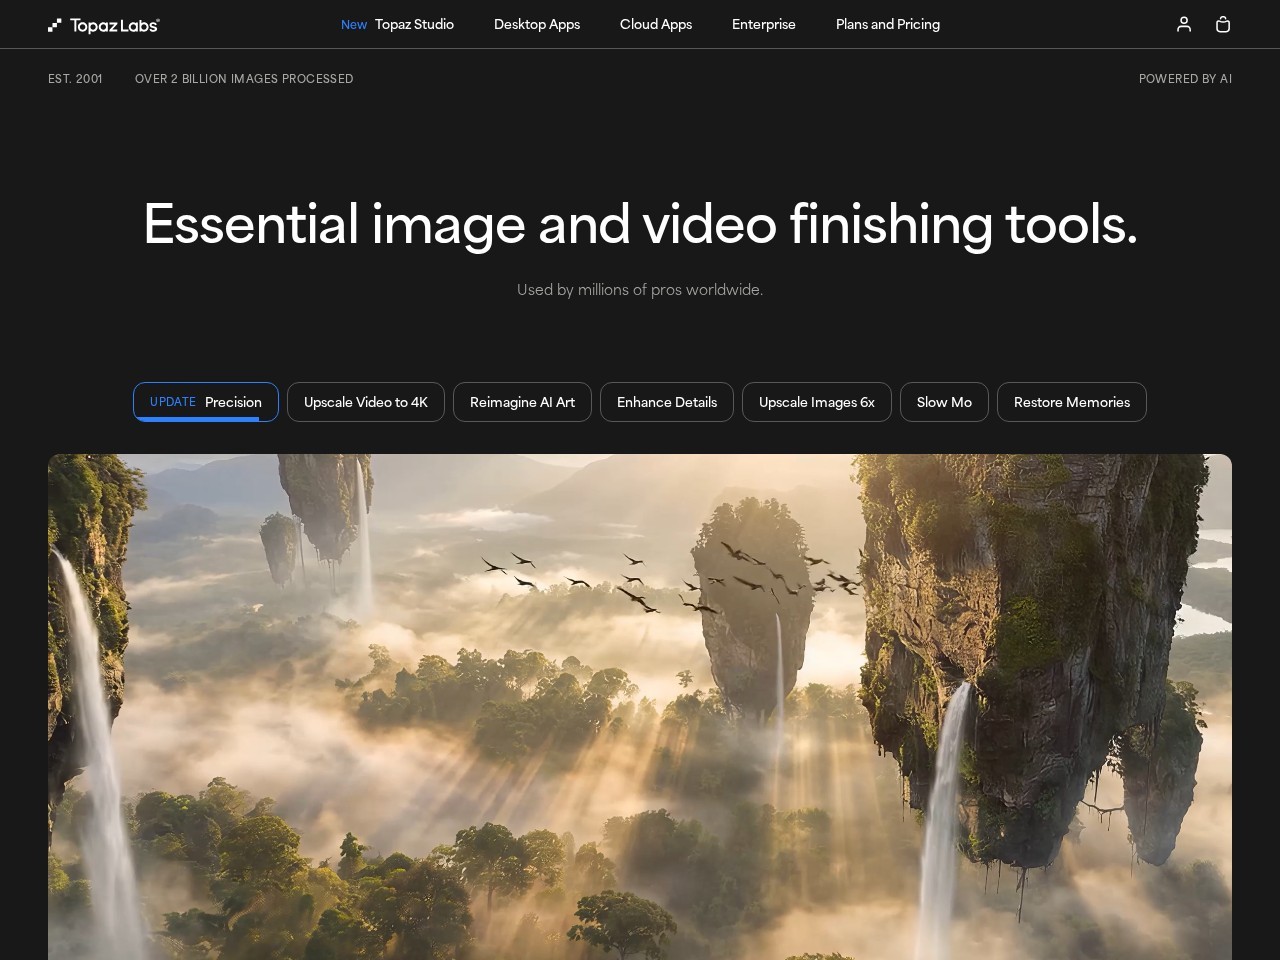Viewport: 1280px width, 960px height.
Task: Open the user account icon
Action: [1184, 24]
